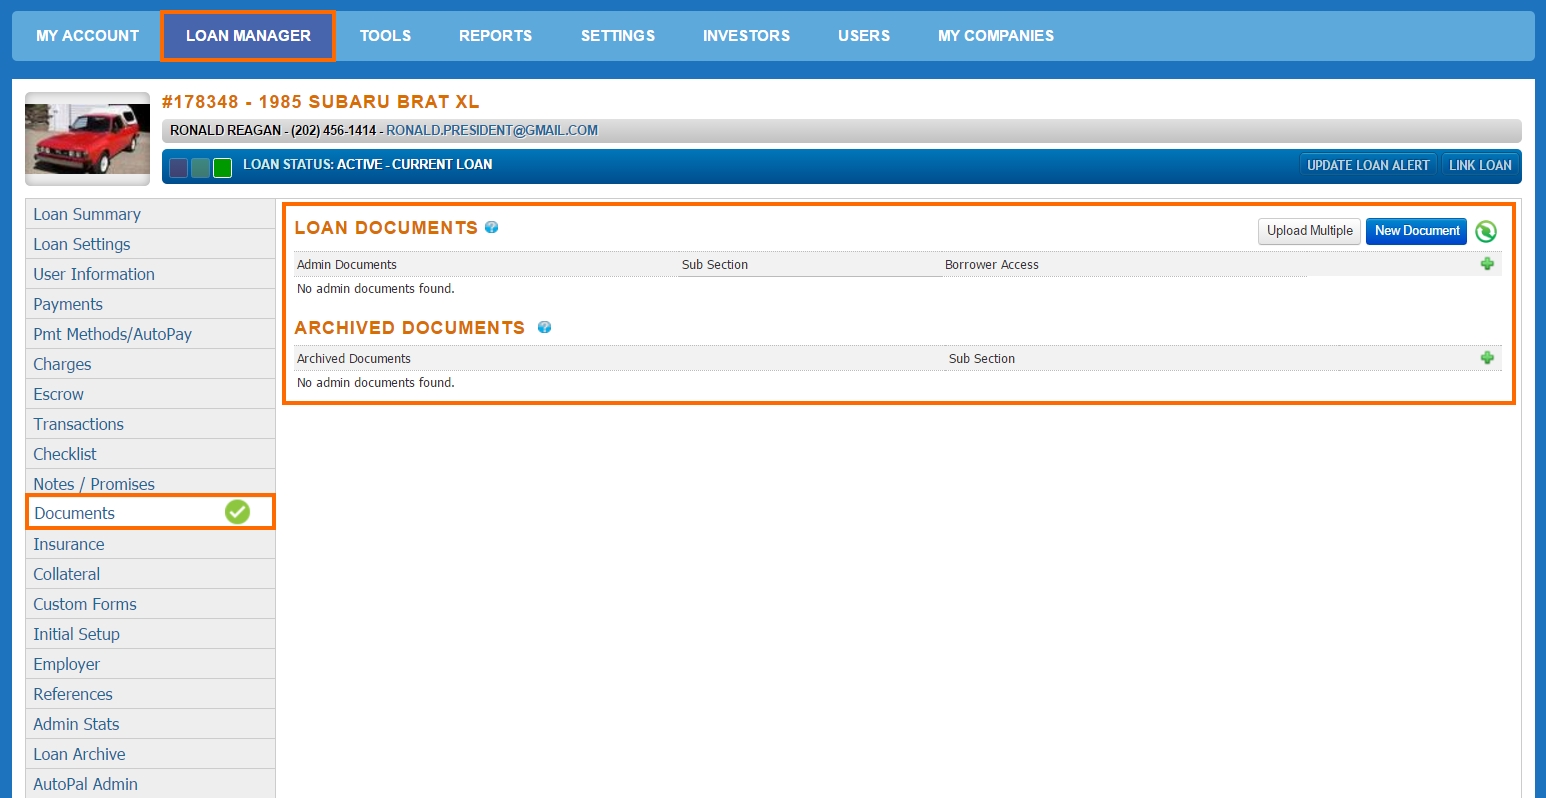The width and height of the screenshot is (1546, 798).
Task: Go to Loan Archive
Action: tap(150, 754)
